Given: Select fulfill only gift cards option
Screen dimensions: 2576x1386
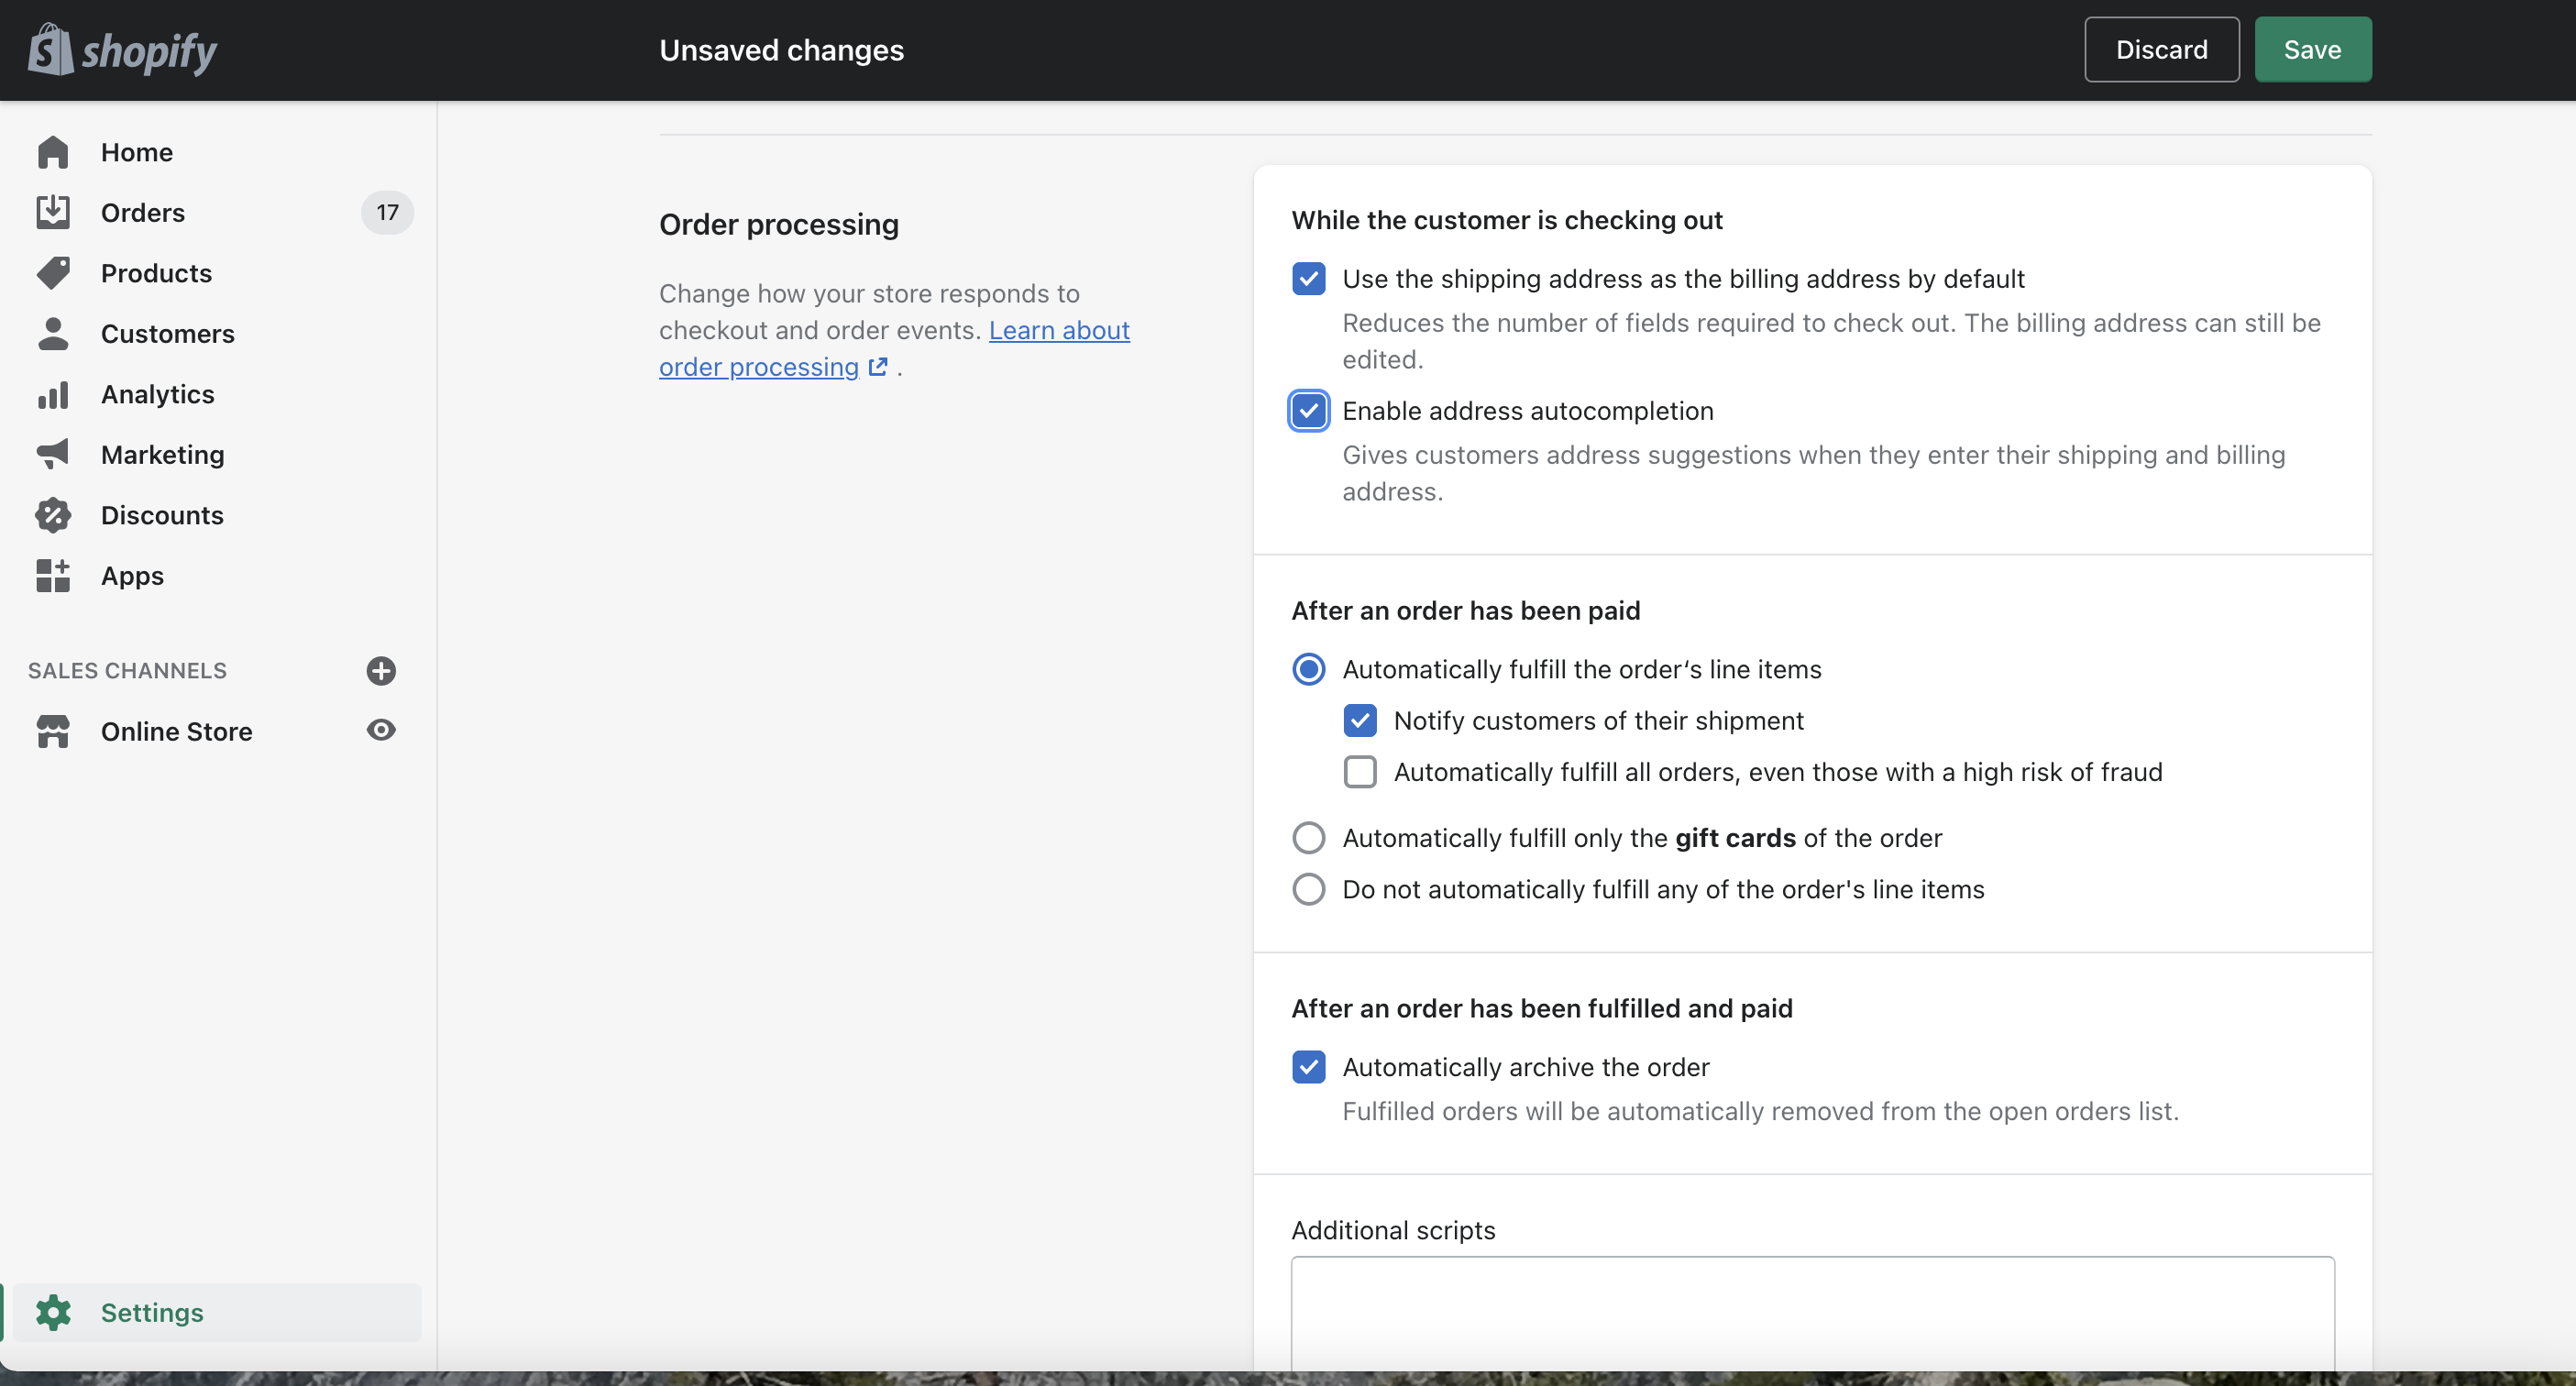Looking at the screenshot, I should (x=1308, y=837).
